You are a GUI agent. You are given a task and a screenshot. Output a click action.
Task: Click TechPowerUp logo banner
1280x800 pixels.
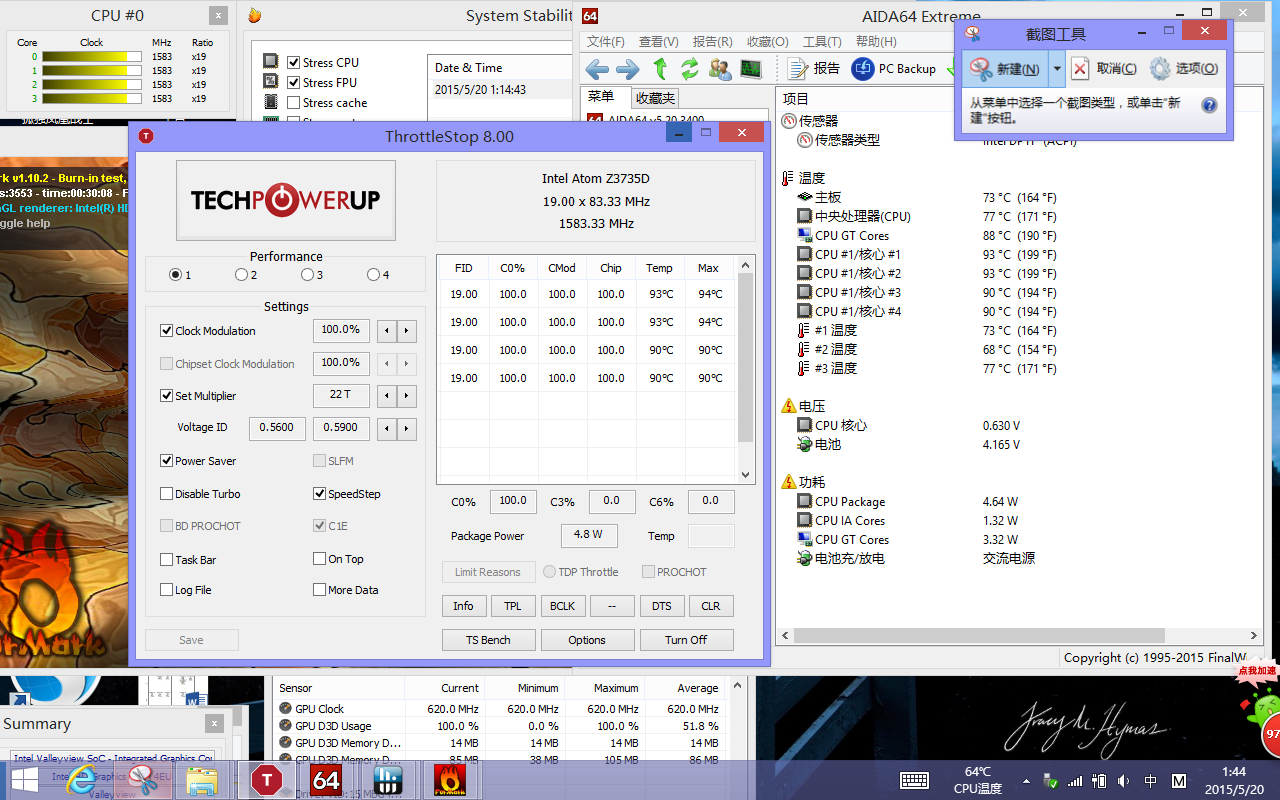[x=286, y=200]
